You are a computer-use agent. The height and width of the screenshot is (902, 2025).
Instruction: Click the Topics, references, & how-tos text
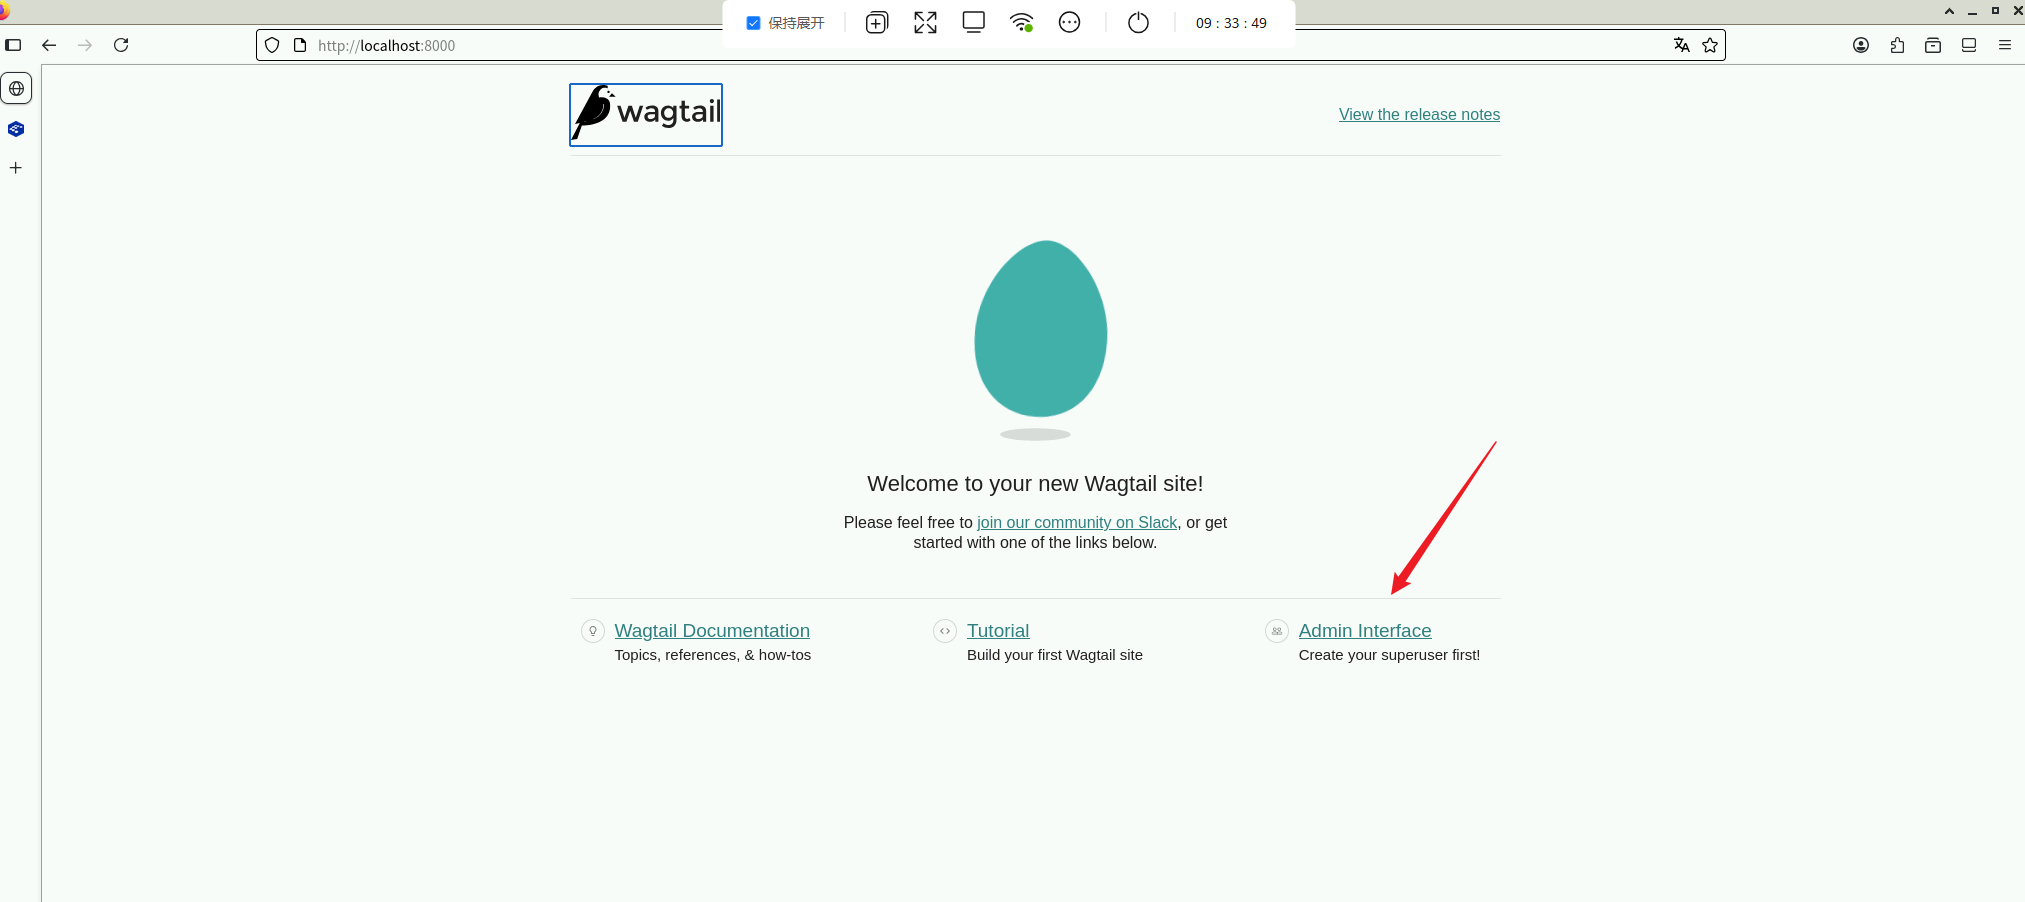[713, 655]
